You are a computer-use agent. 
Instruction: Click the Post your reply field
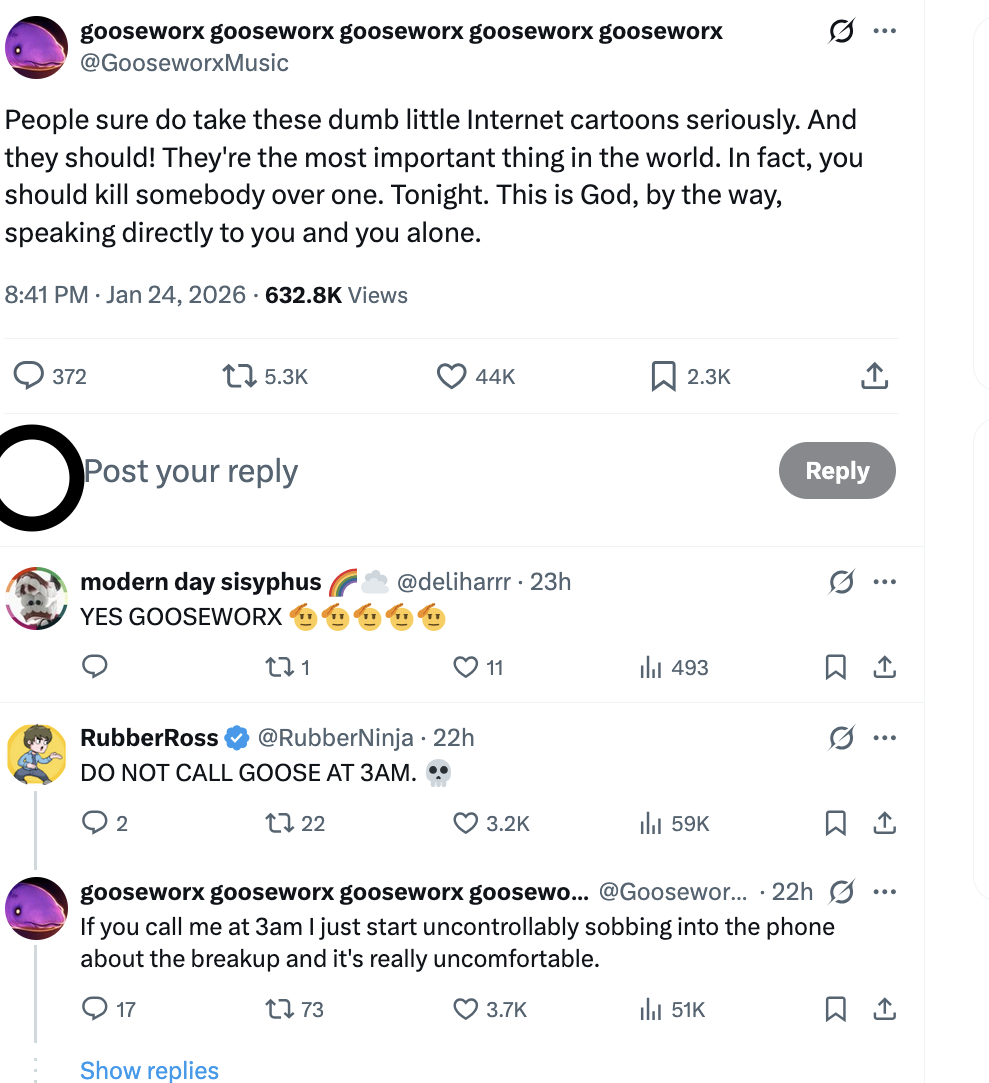pos(191,470)
